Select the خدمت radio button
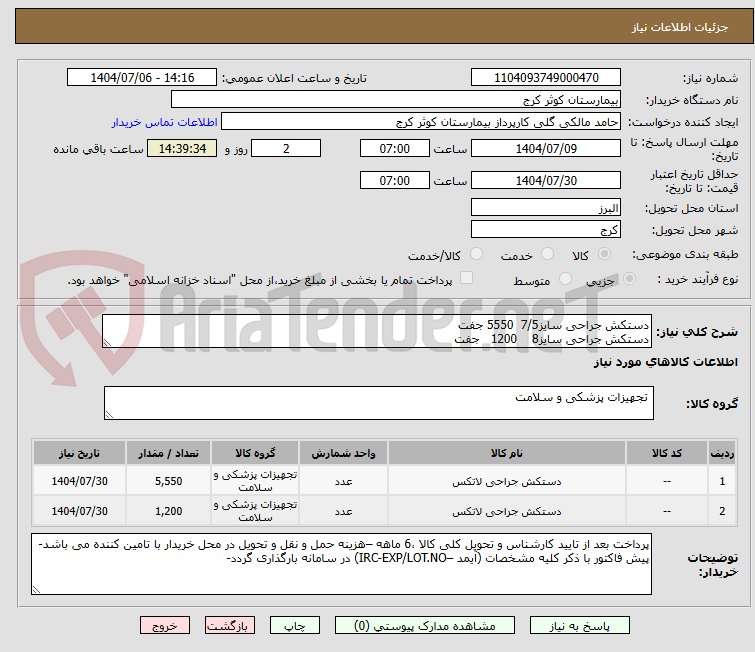Image resolution: width=755 pixels, height=652 pixels. (547, 254)
